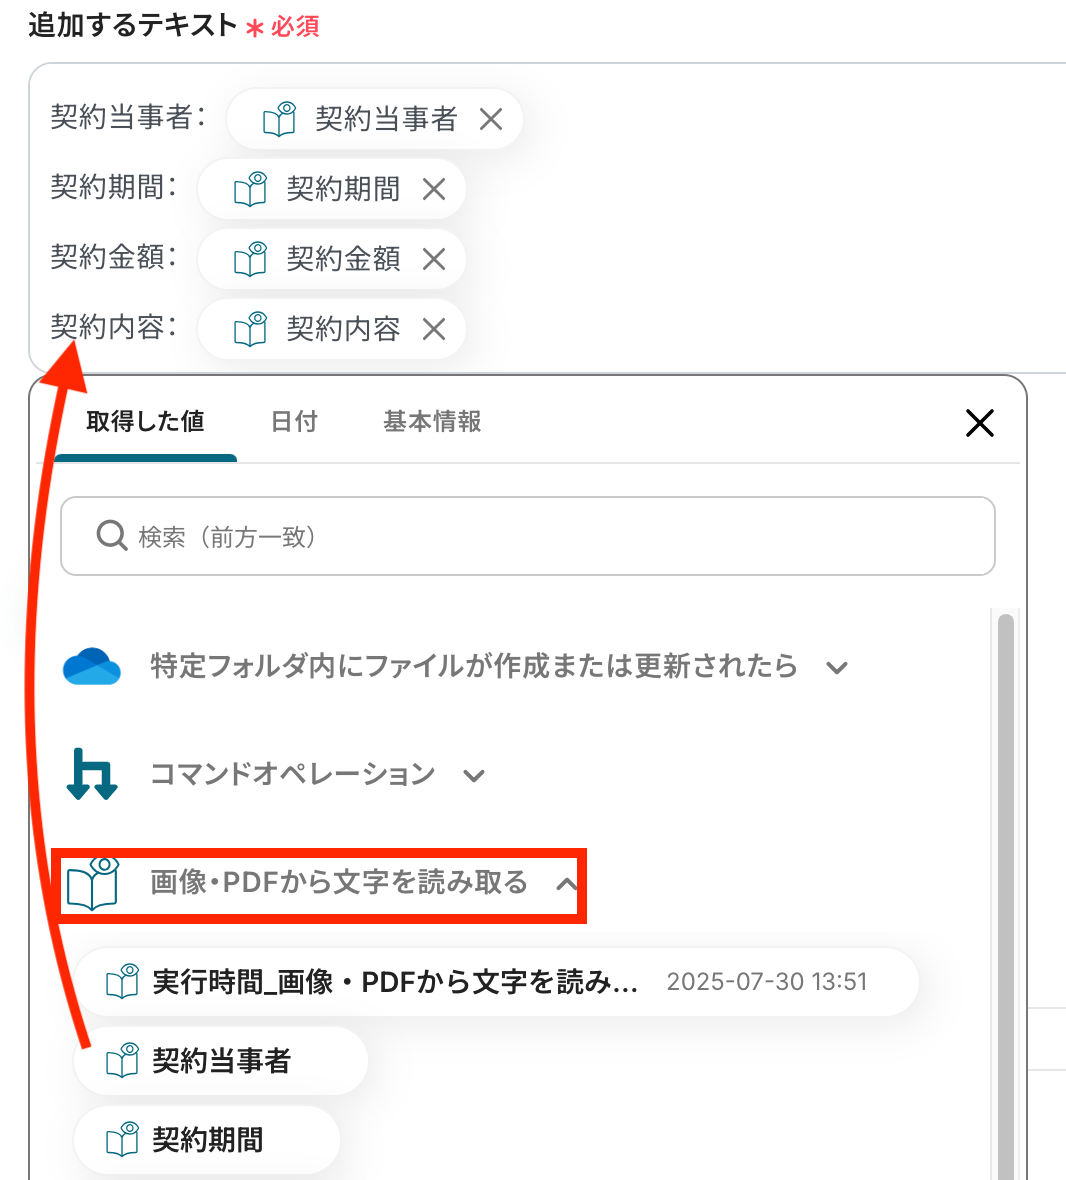Click the 契約期間 chip in text field
This screenshot has width=1066, height=1180.
pos(331,189)
